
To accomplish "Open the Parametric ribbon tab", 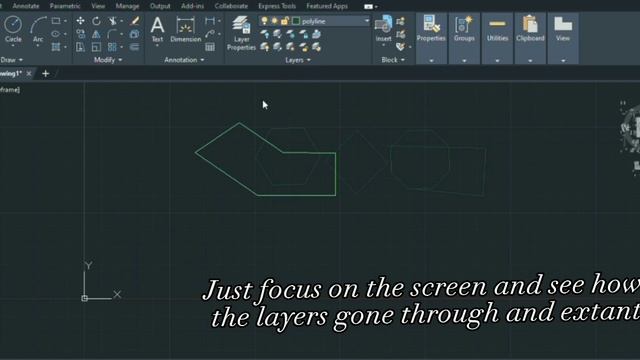I will (65, 6).
